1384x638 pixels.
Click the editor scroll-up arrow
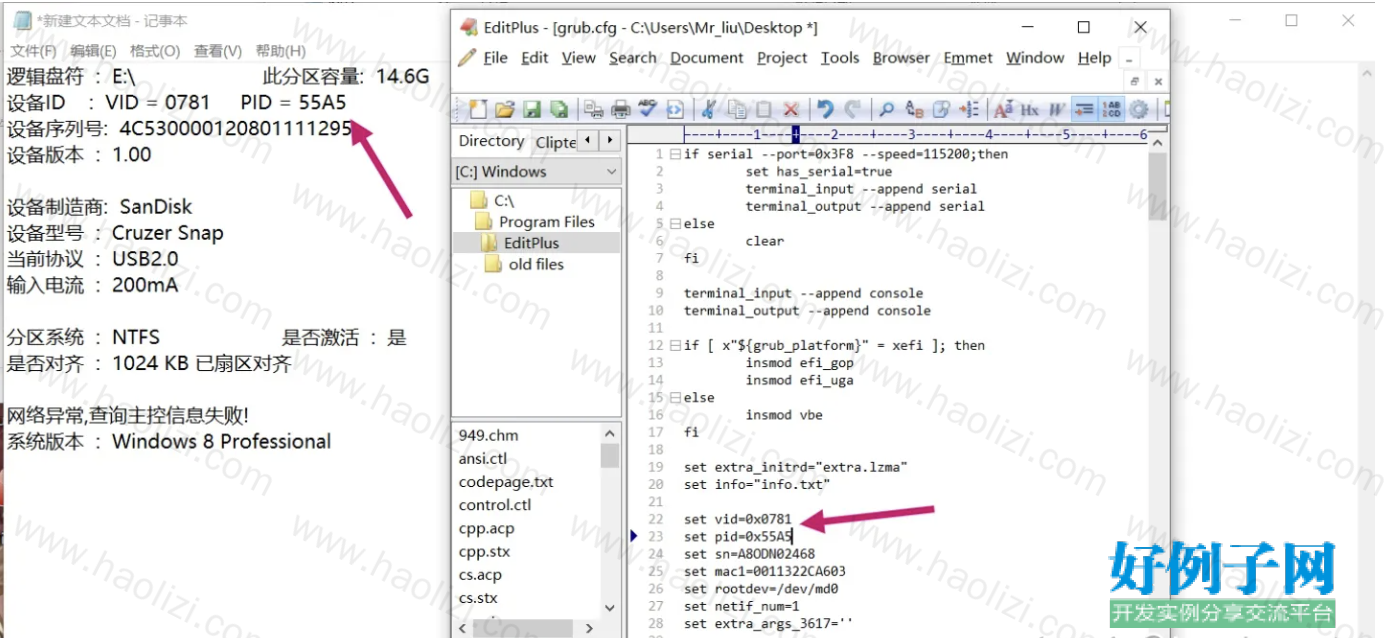[x=1157, y=145]
